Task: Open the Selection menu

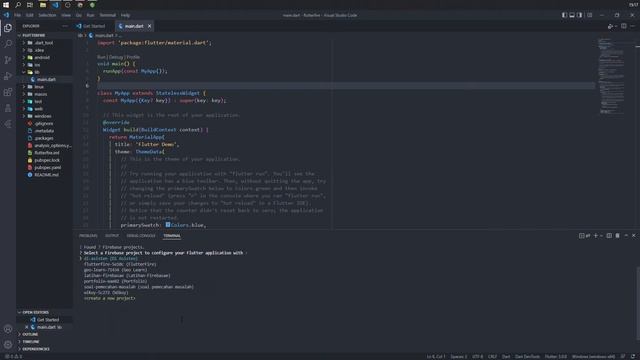Action: 47,15
